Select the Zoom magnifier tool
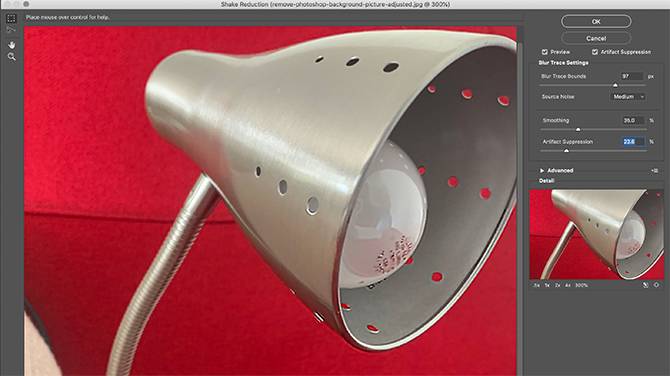 pyautogui.click(x=12, y=56)
